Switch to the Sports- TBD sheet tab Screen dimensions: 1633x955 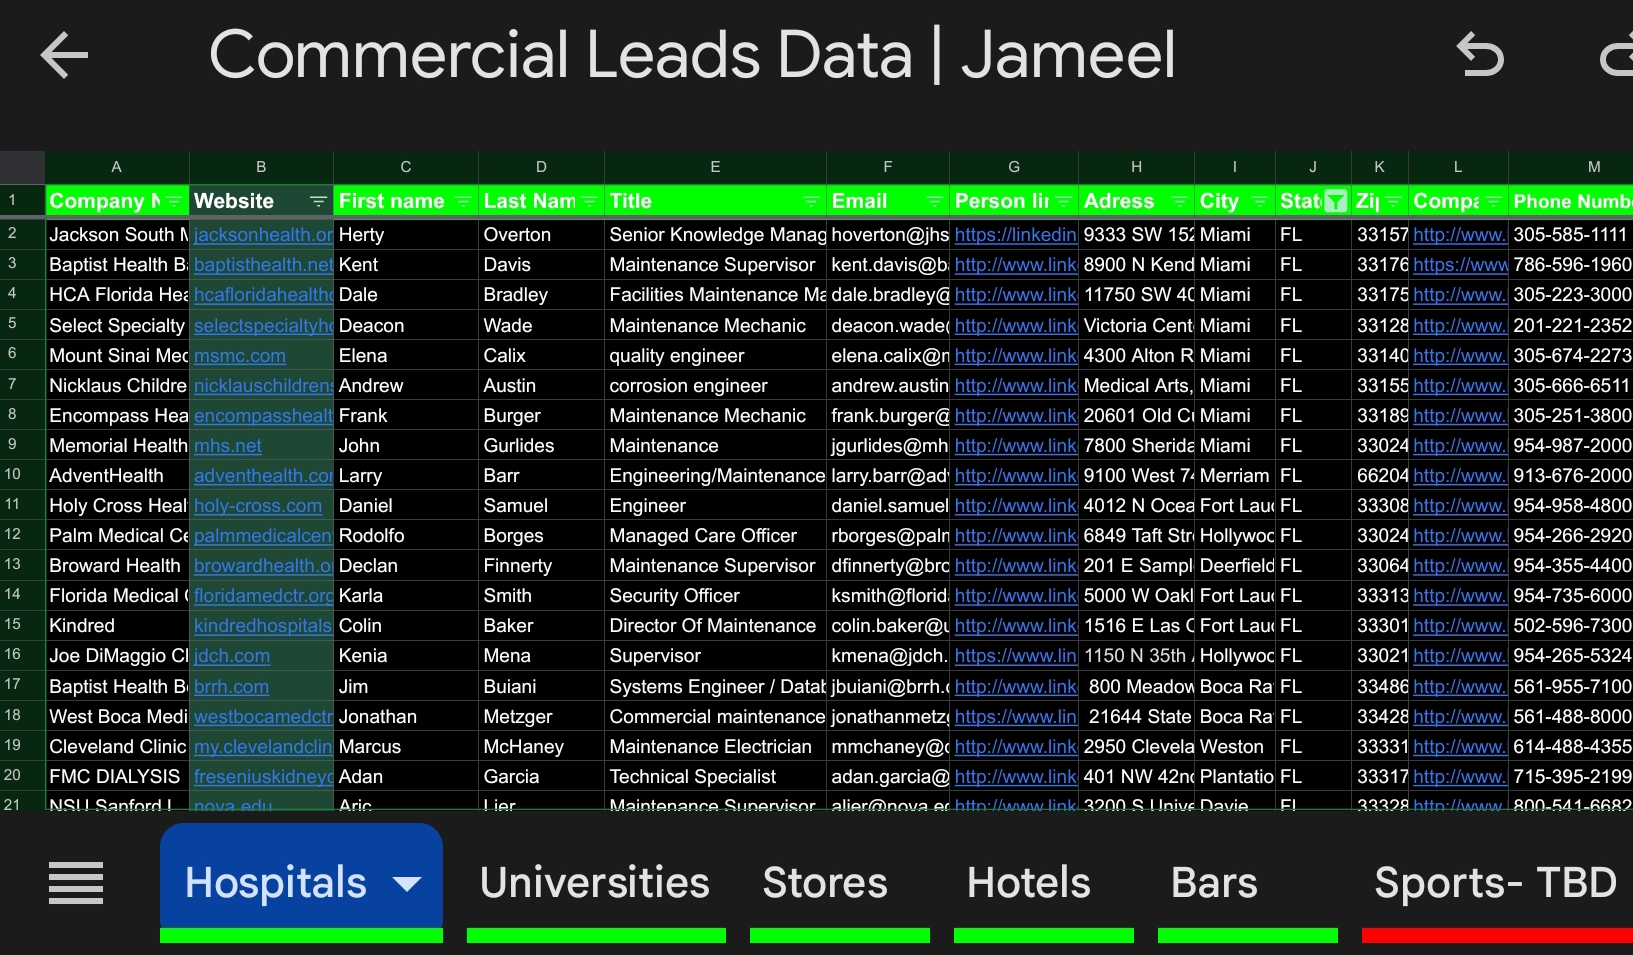point(1496,883)
